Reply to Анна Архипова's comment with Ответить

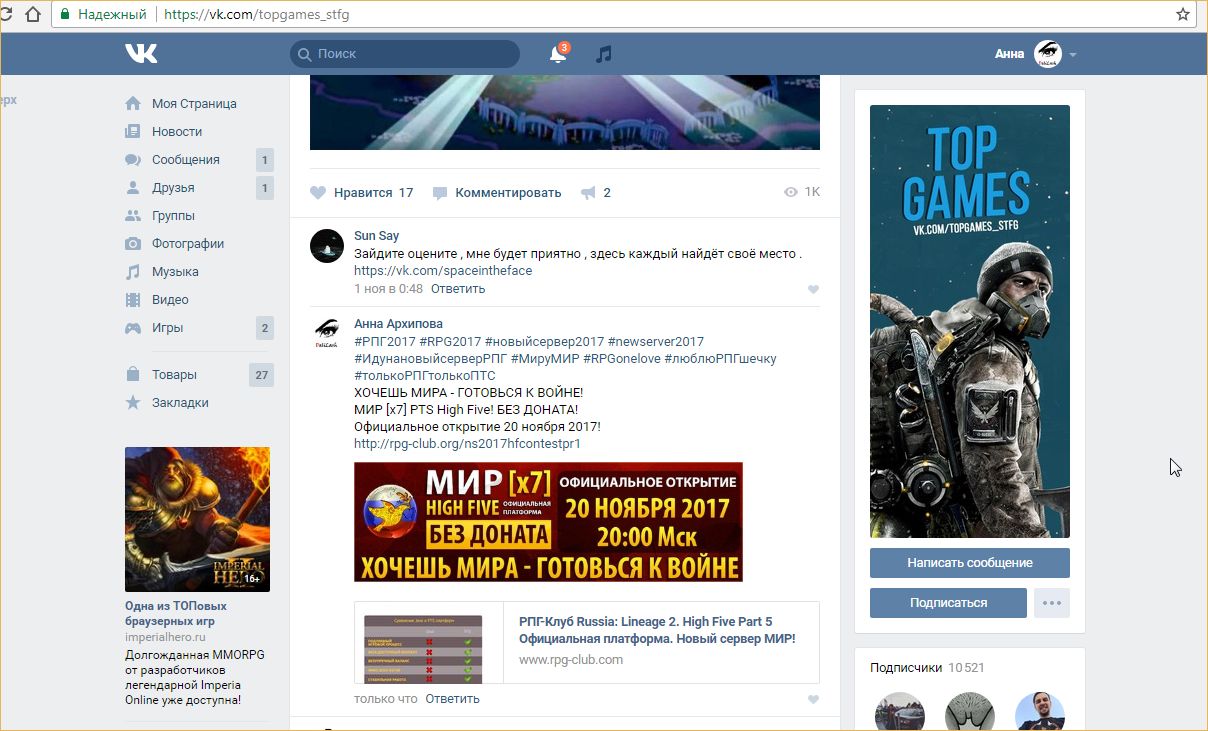(x=452, y=698)
